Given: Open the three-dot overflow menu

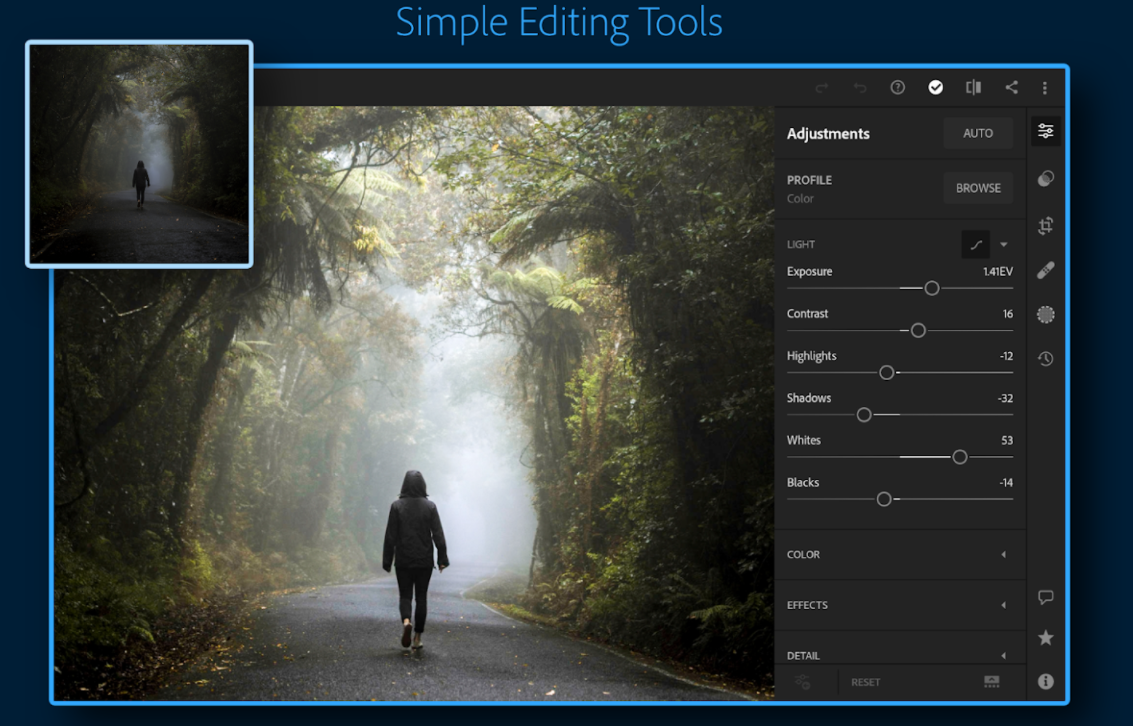Looking at the screenshot, I should [x=1045, y=88].
